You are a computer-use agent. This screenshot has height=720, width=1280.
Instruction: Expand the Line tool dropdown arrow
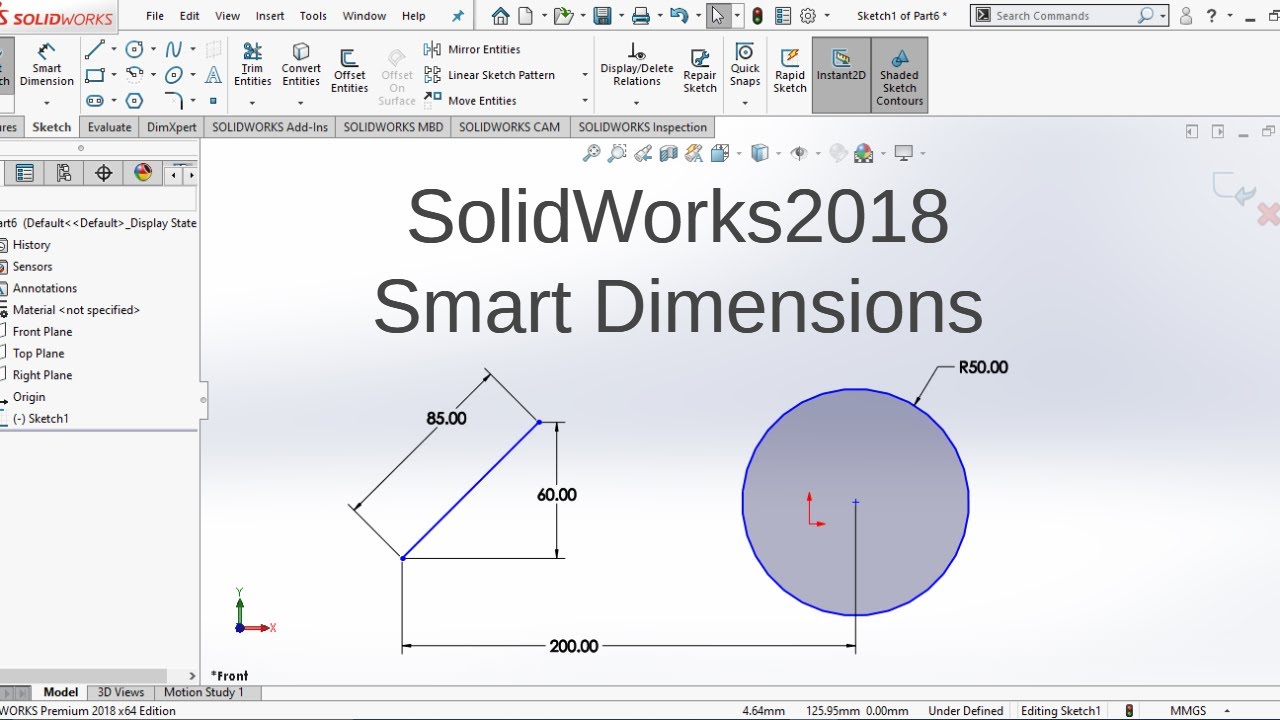(113, 49)
